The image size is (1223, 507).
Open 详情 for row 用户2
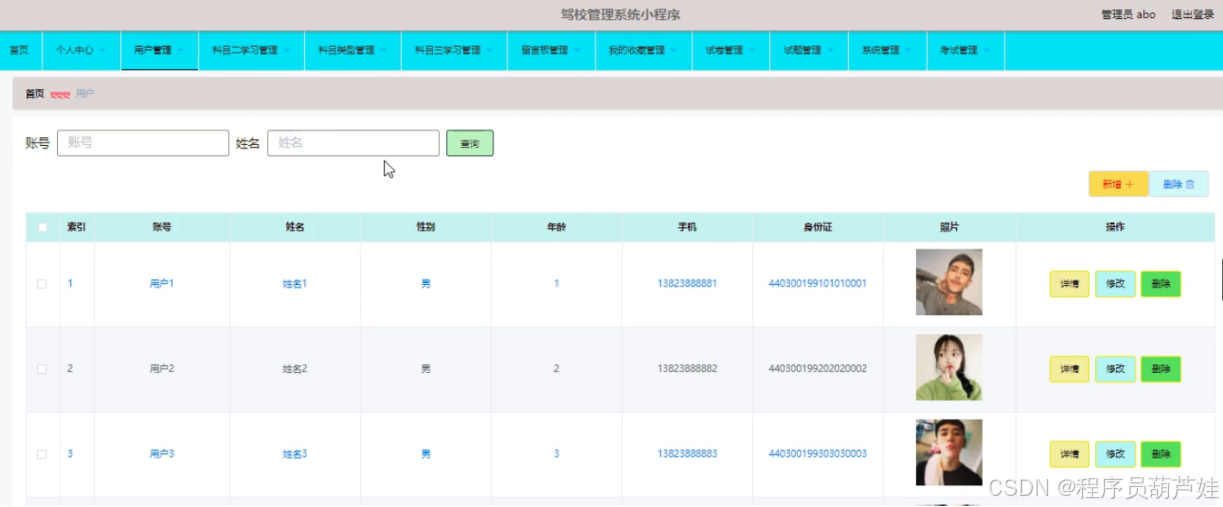(x=1069, y=369)
